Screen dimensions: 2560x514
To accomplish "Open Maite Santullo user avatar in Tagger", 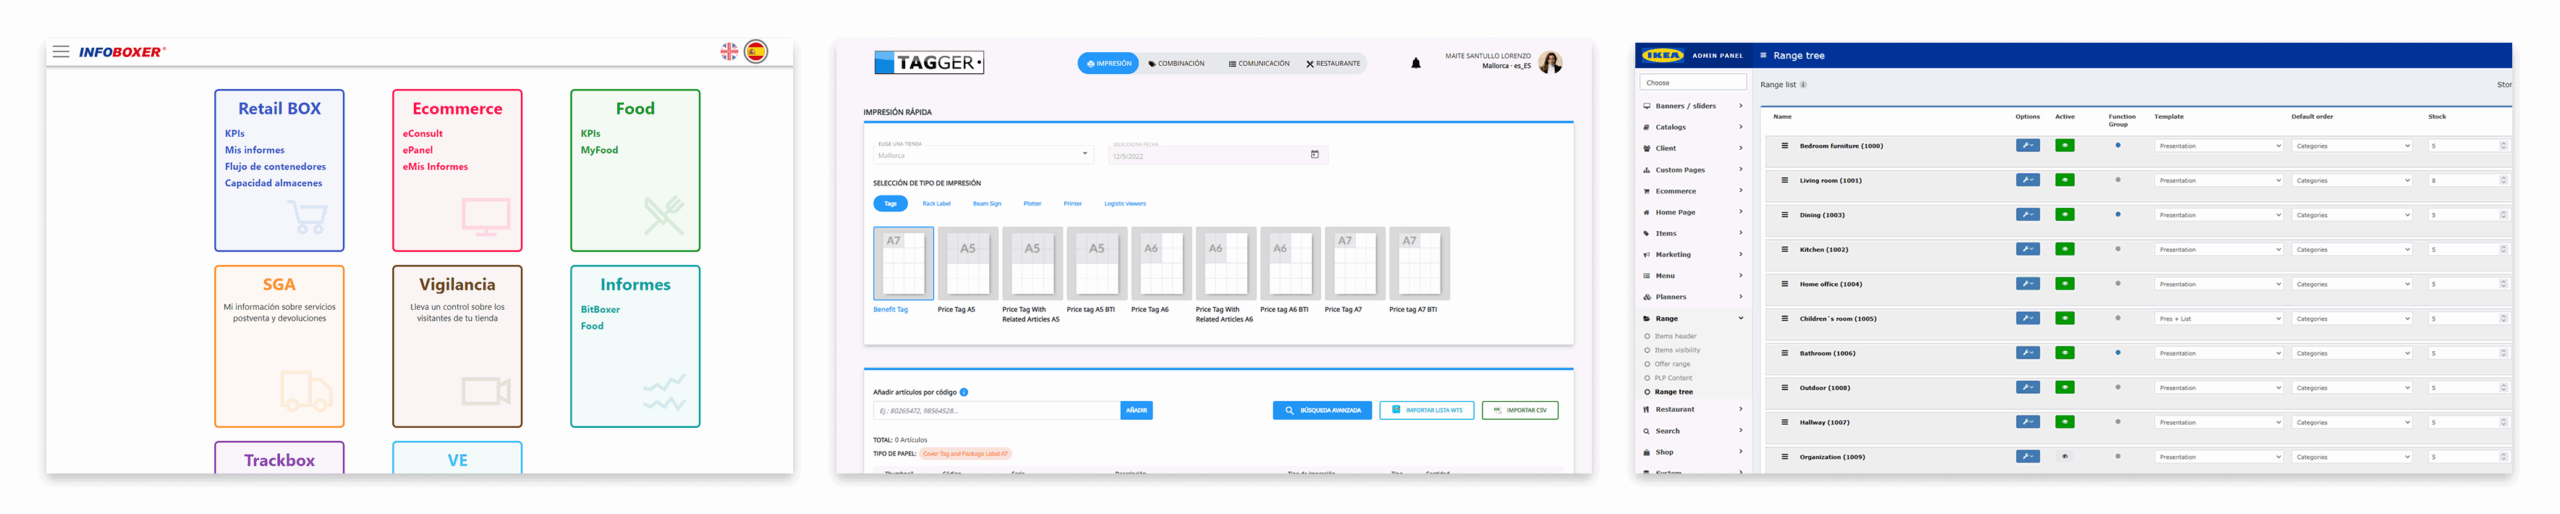I will [x=1550, y=62].
